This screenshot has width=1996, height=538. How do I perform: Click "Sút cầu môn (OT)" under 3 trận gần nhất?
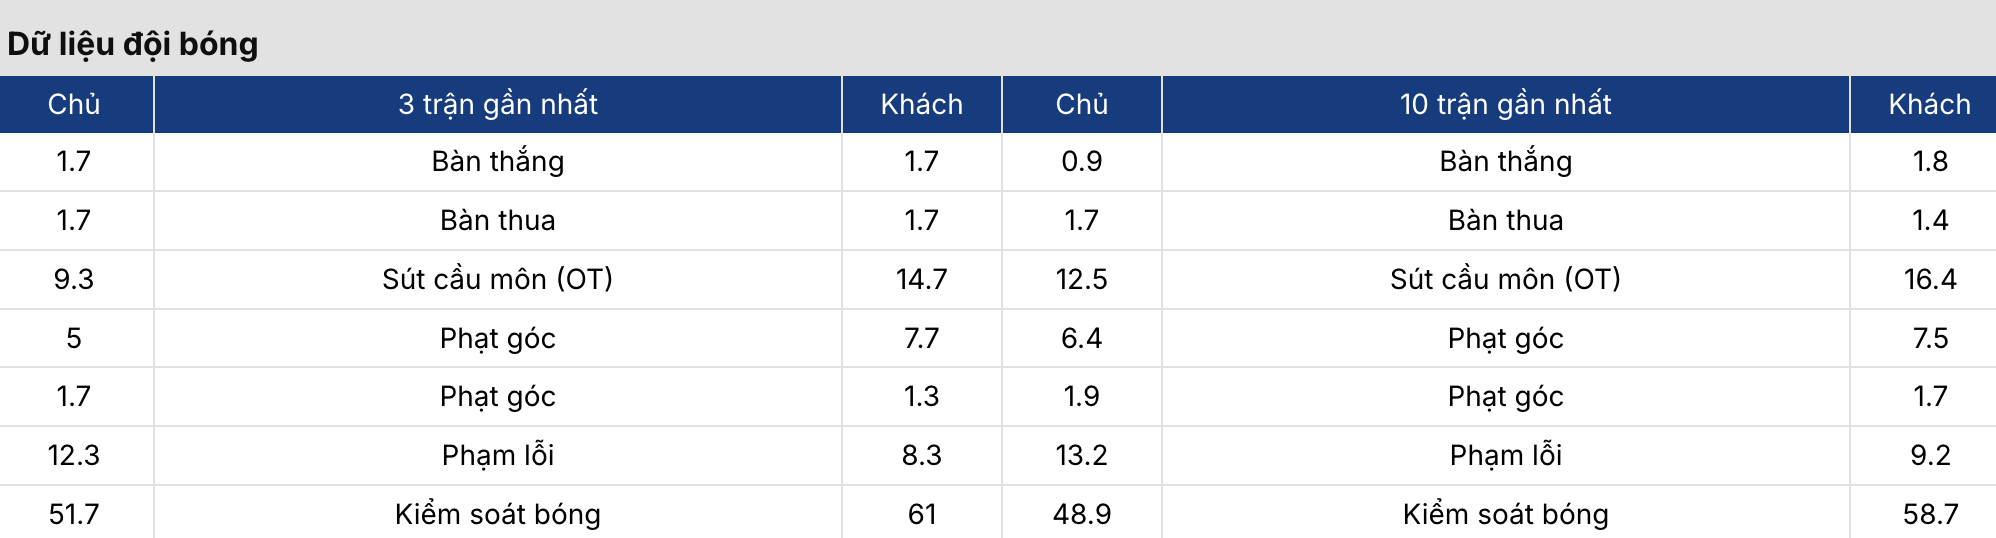point(498,279)
